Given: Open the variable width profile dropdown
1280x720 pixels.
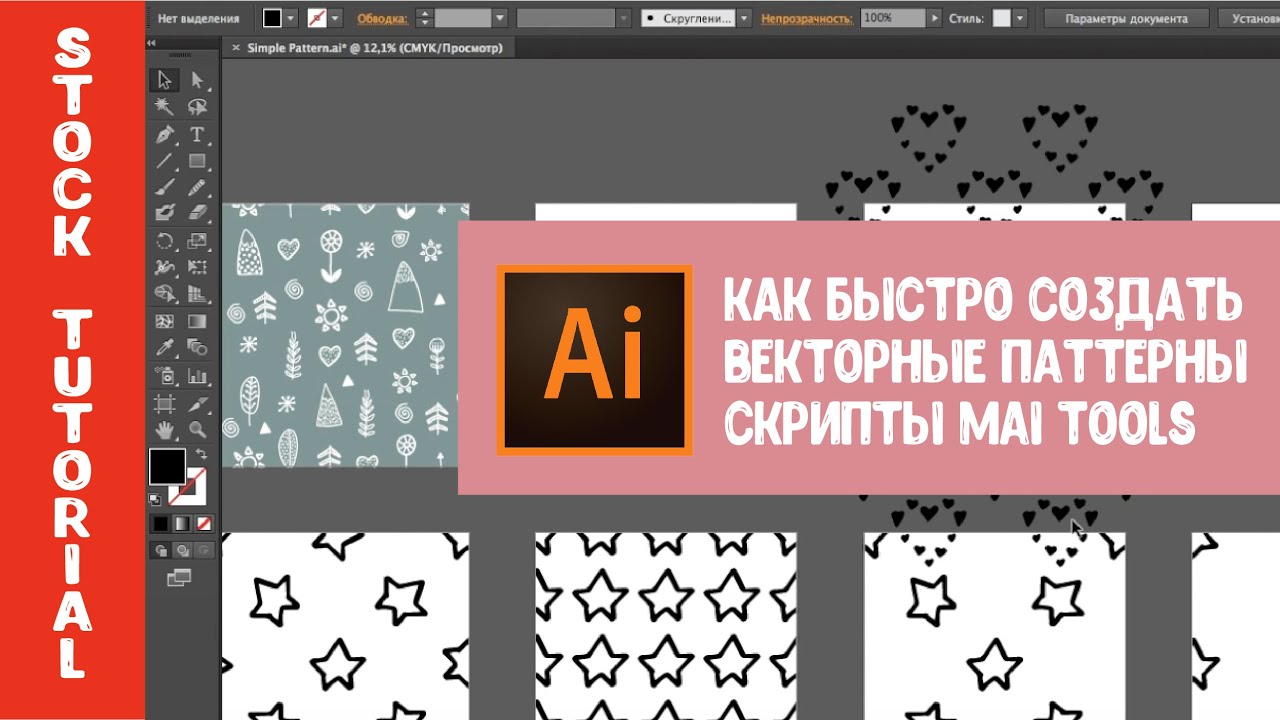Looking at the screenshot, I should 624,18.
